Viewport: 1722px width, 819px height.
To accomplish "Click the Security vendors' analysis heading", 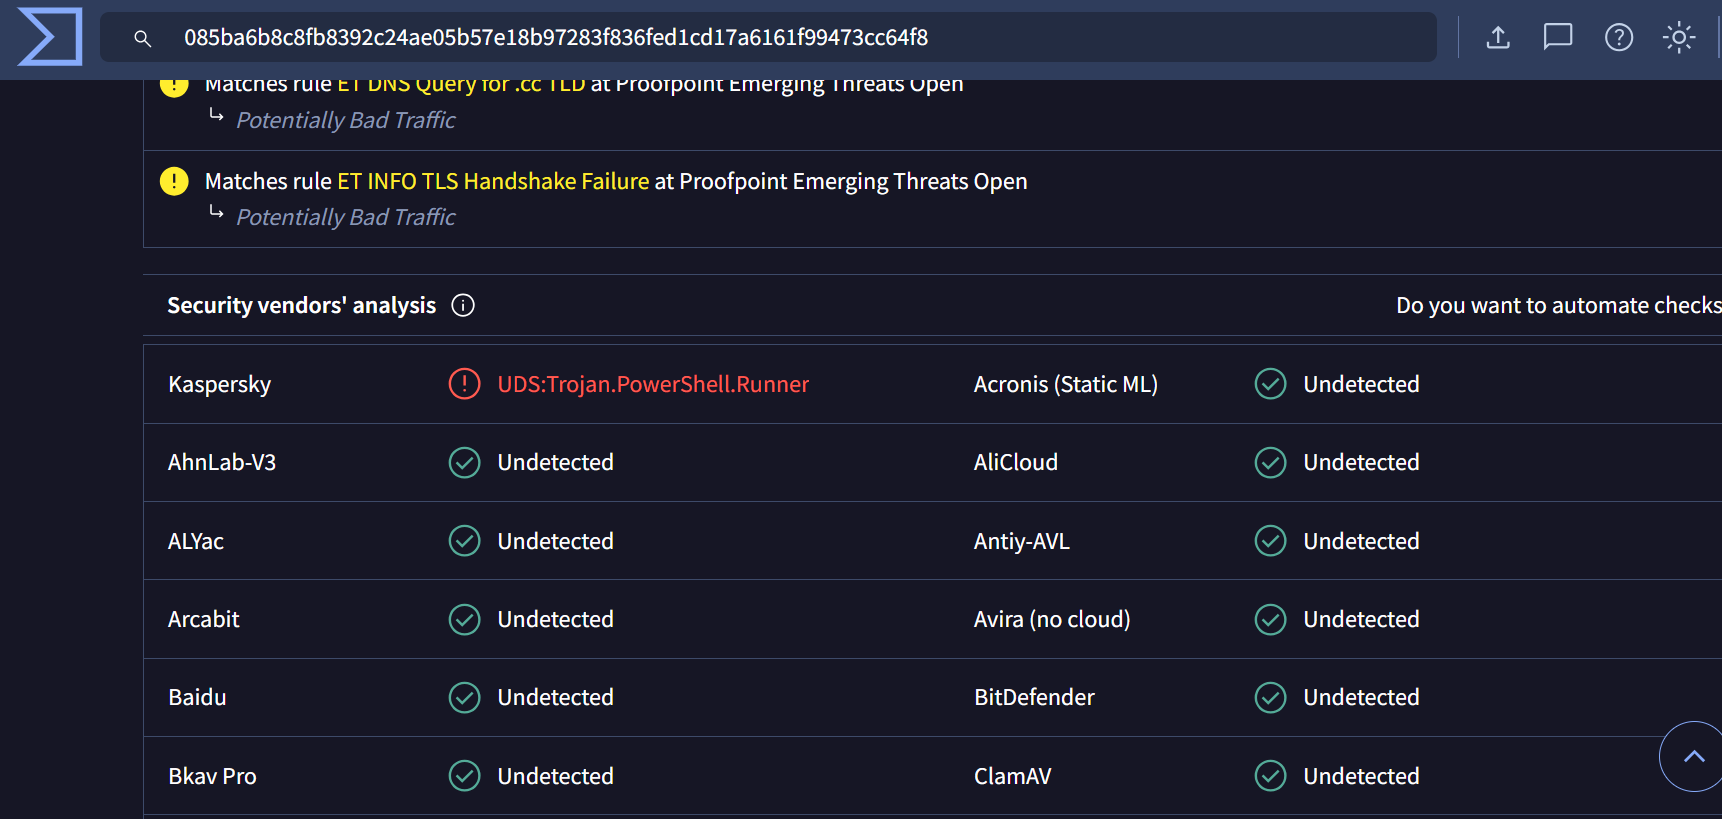I will [302, 305].
